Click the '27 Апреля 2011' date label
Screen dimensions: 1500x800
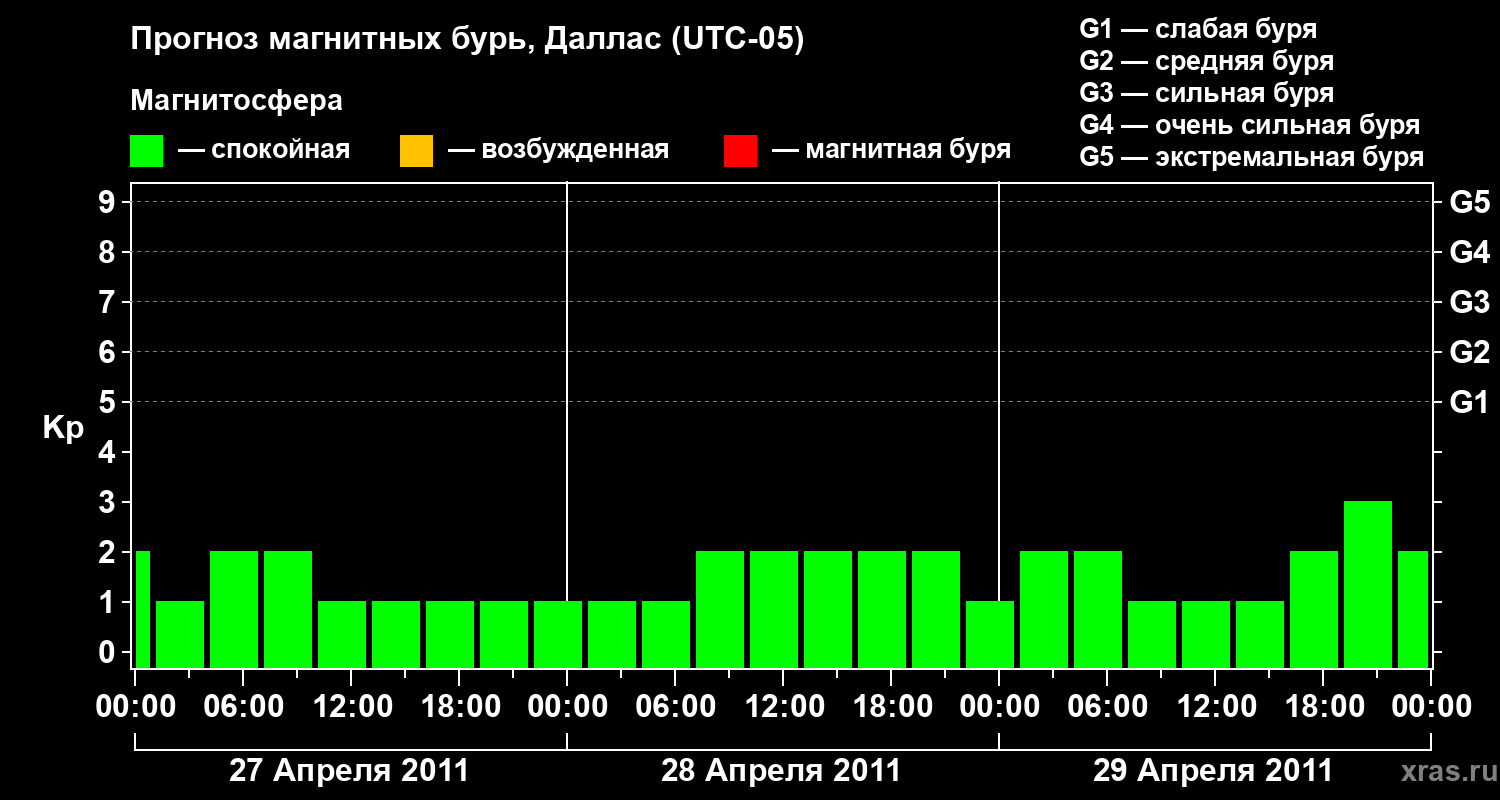pyautogui.click(x=349, y=771)
